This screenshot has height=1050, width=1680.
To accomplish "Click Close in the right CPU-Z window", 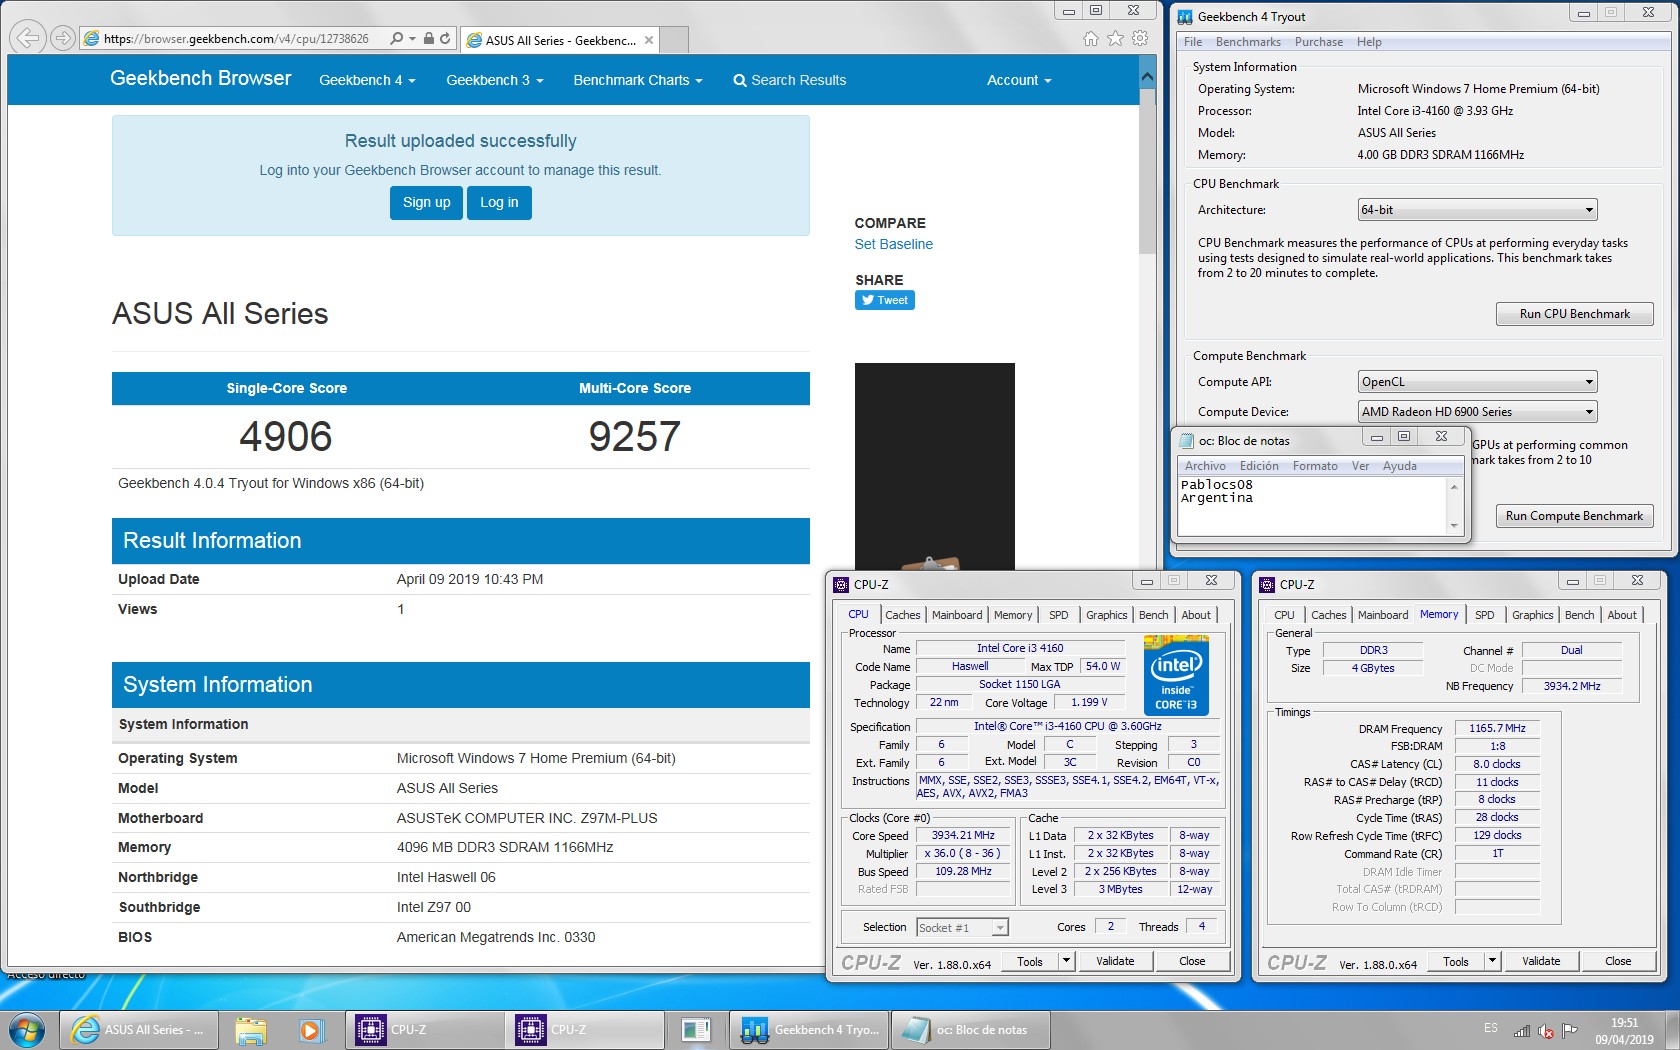I will 1618,961.
